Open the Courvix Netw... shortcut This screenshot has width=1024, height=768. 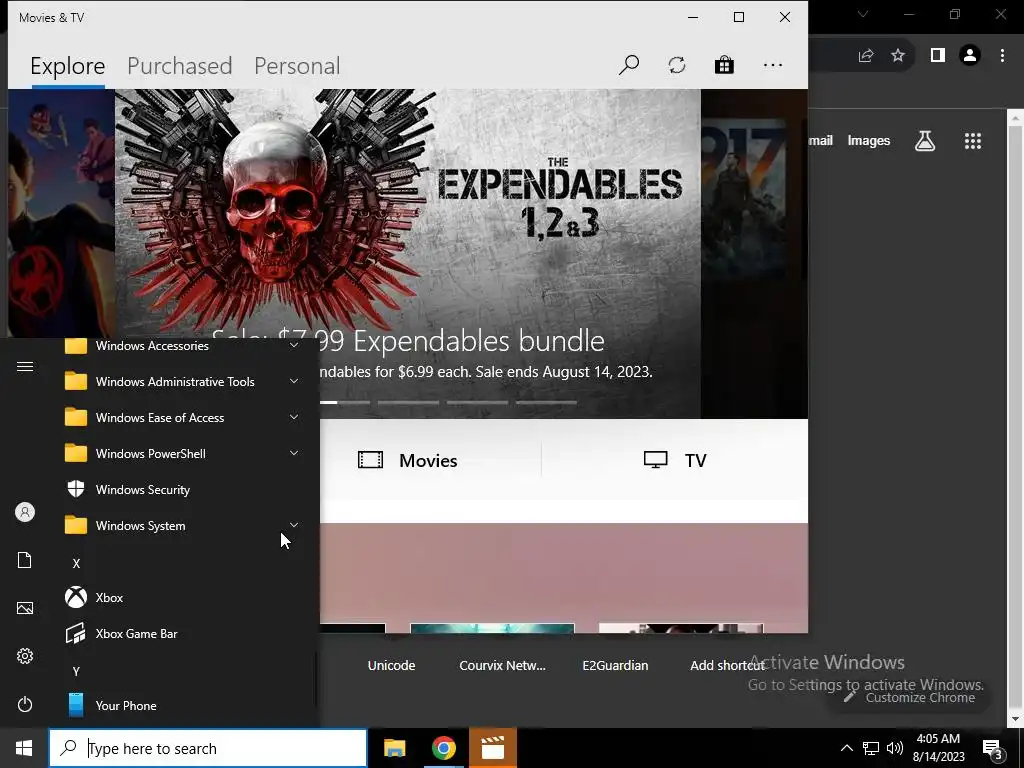click(x=502, y=665)
